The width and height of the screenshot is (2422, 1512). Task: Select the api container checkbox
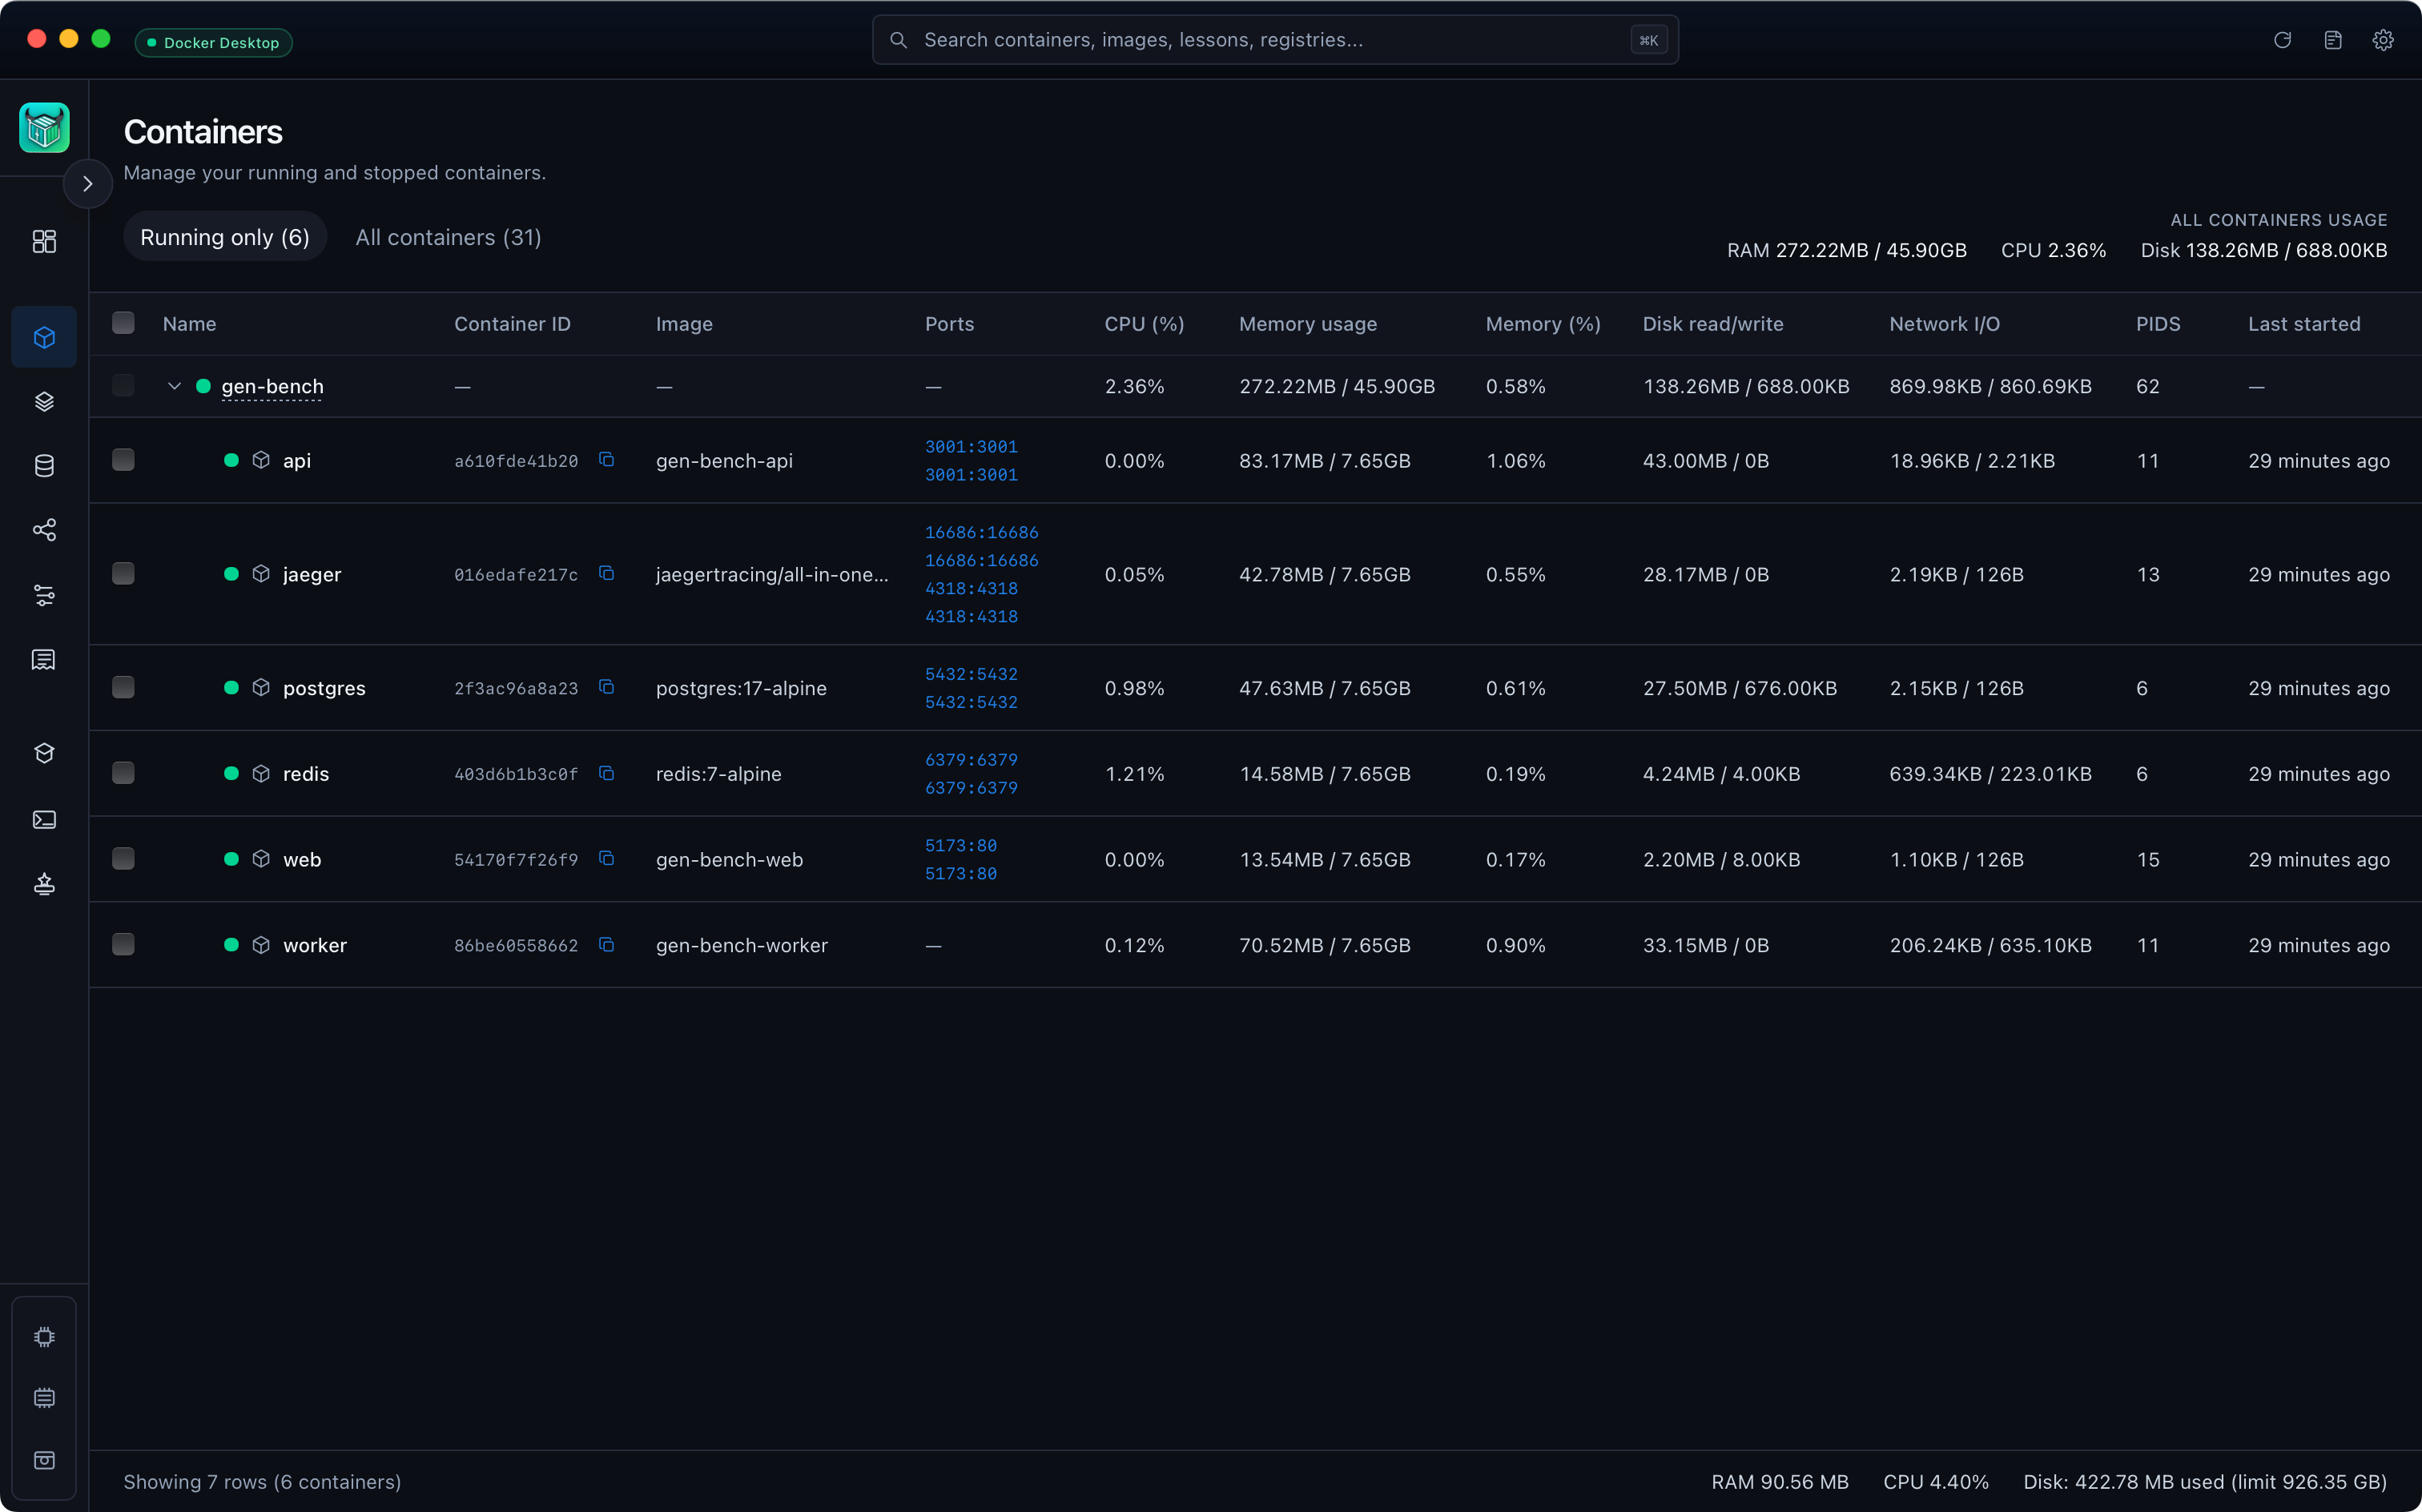123,459
